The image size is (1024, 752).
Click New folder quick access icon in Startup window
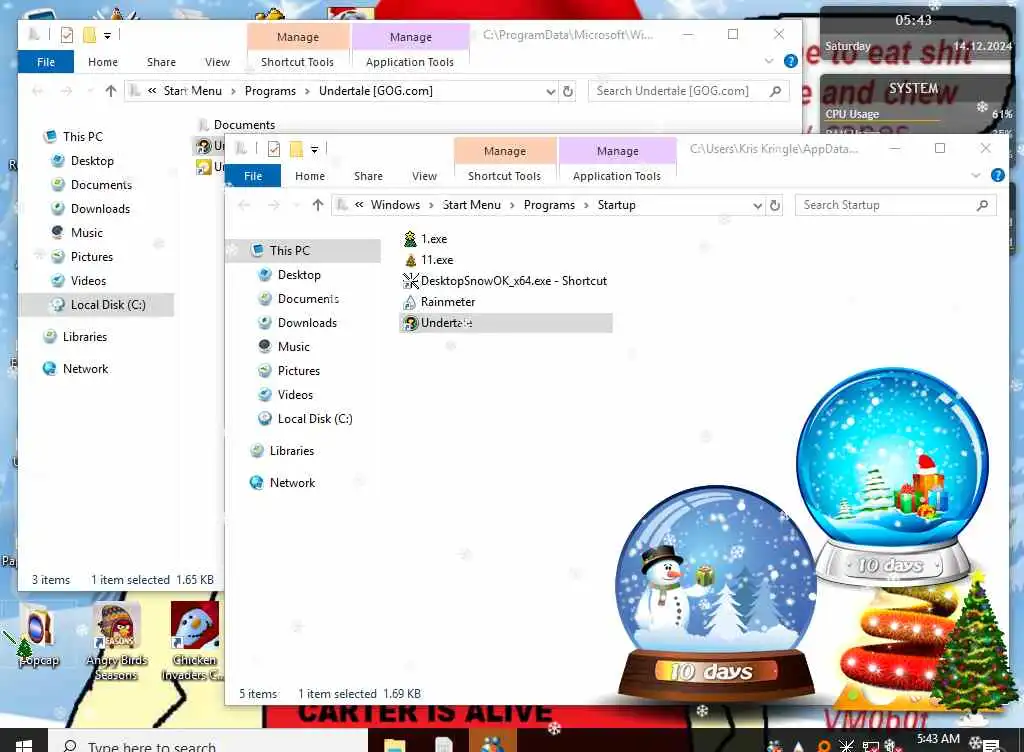pos(296,149)
